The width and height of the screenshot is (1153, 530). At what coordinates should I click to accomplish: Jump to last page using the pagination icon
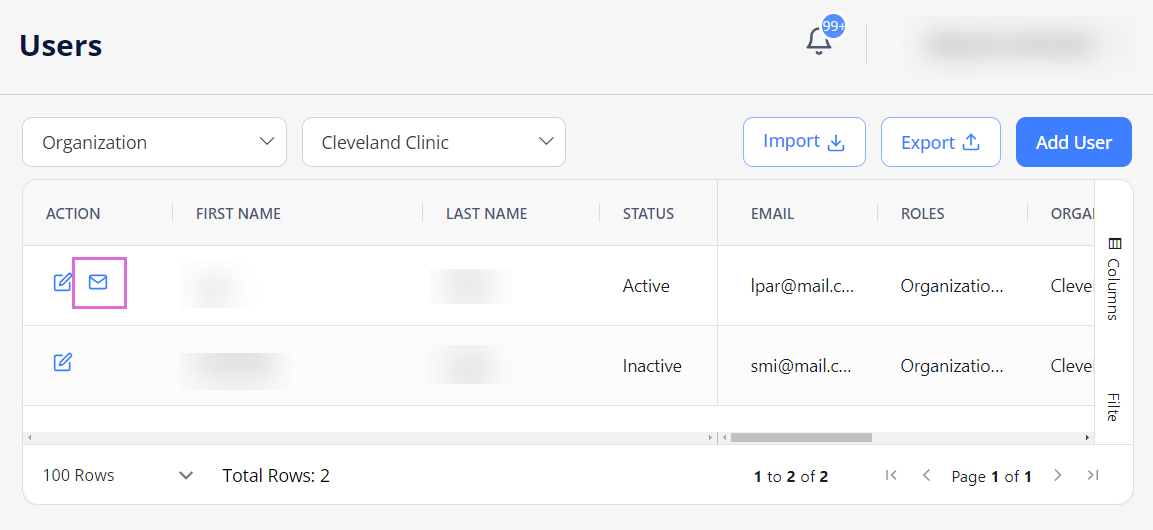pos(1093,476)
